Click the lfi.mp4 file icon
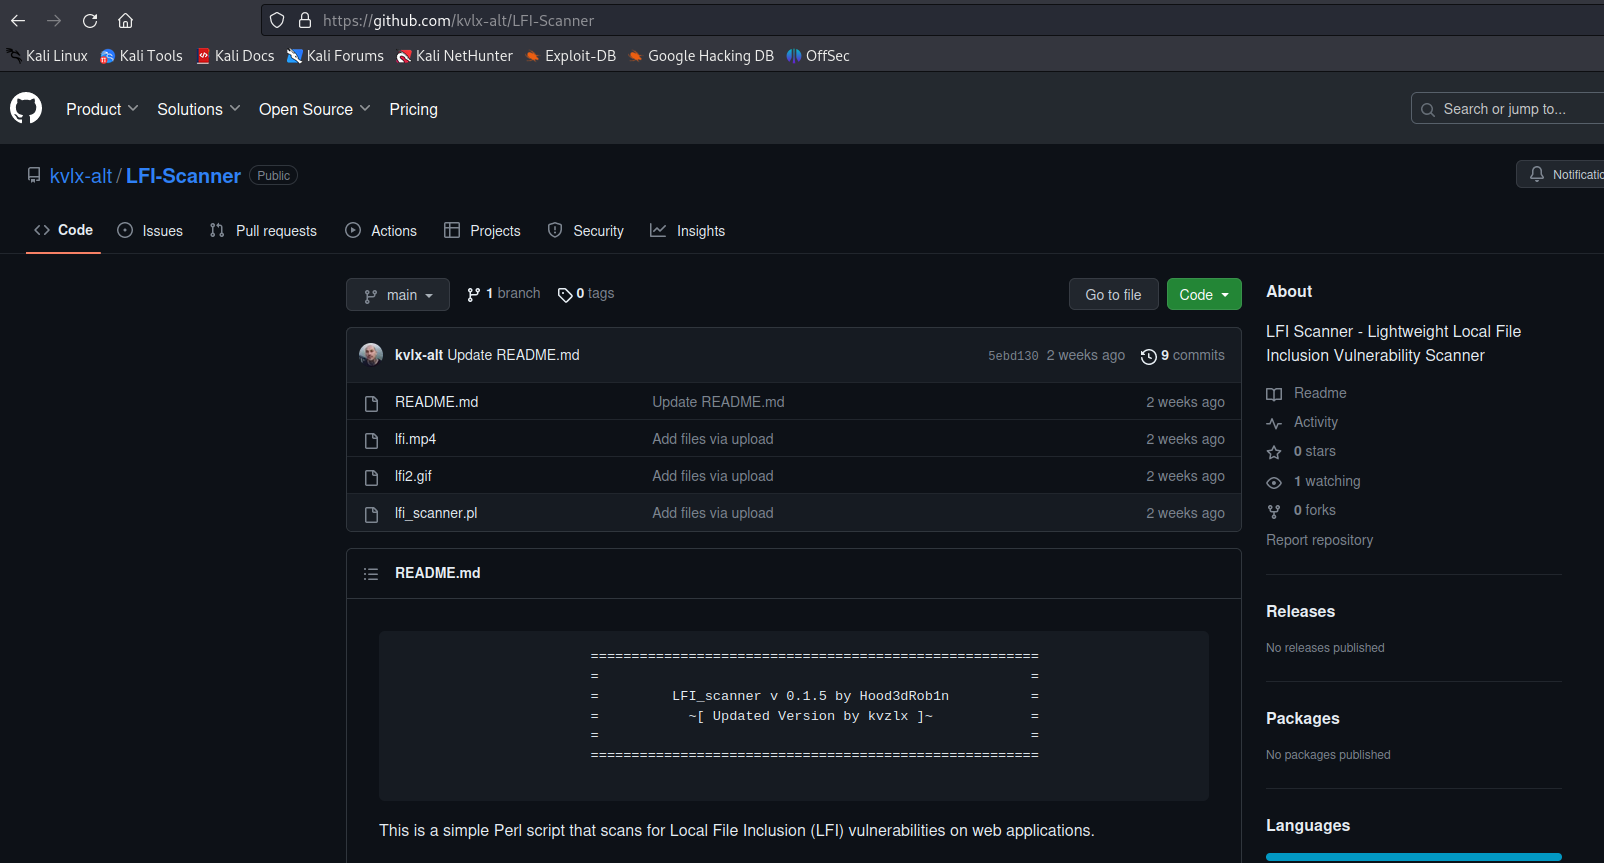The width and height of the screenshot is (1604, 863). click(x=372, y=440)
